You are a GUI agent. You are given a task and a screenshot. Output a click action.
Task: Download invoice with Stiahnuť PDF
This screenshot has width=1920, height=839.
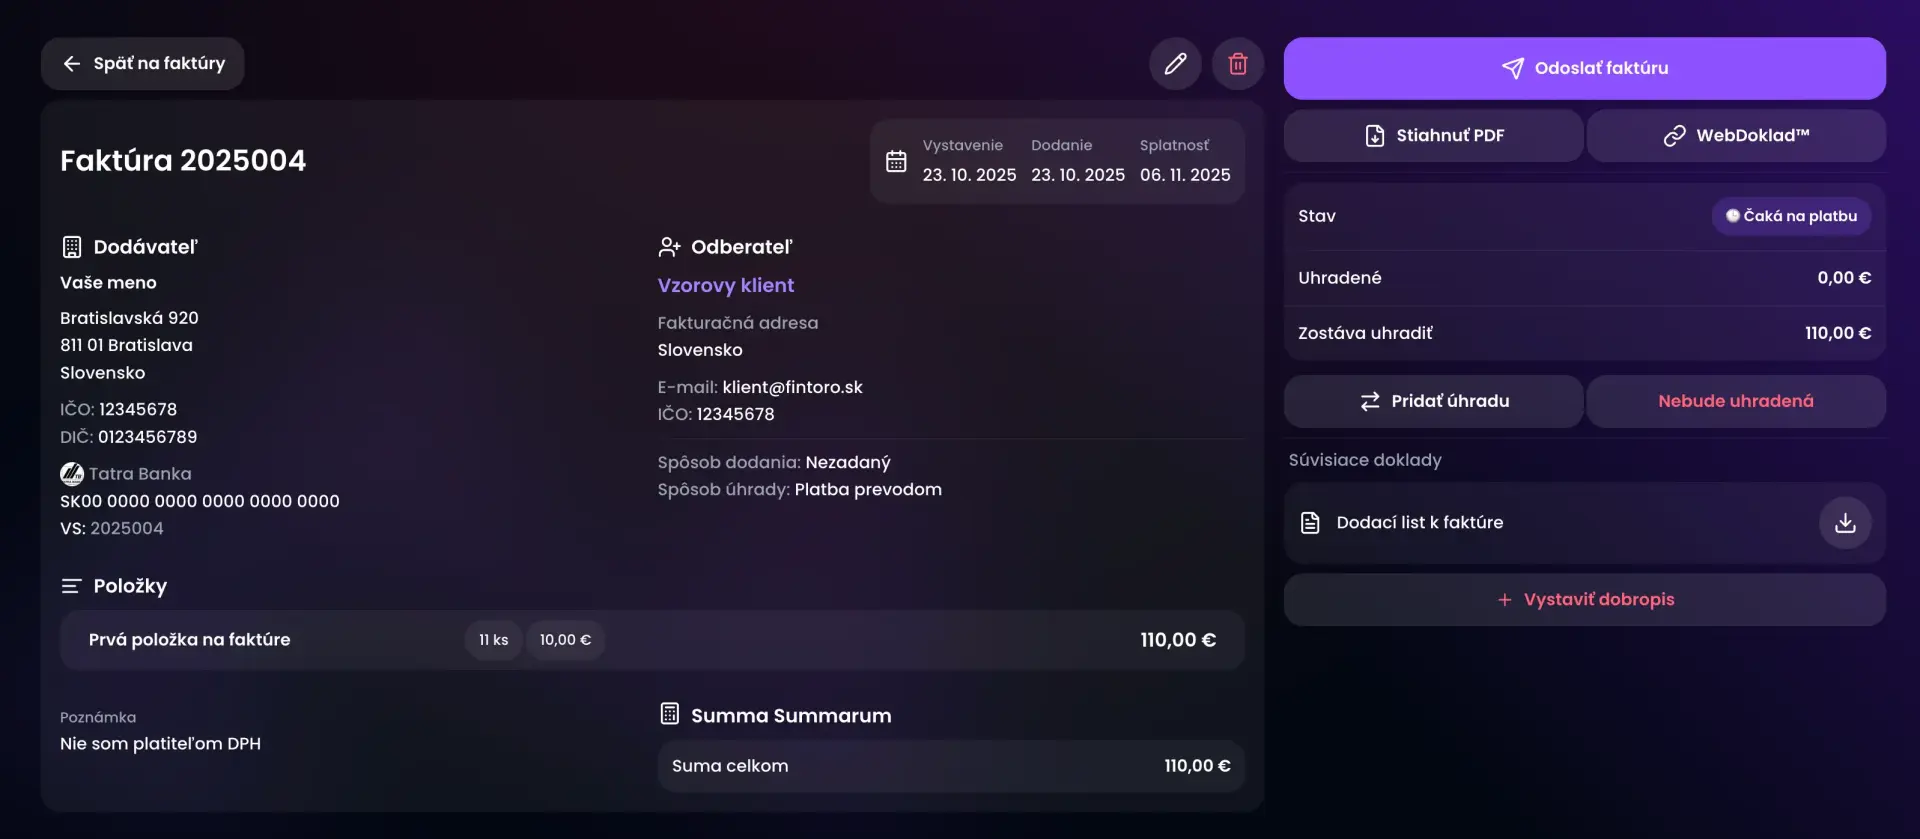click(1433, 136)
